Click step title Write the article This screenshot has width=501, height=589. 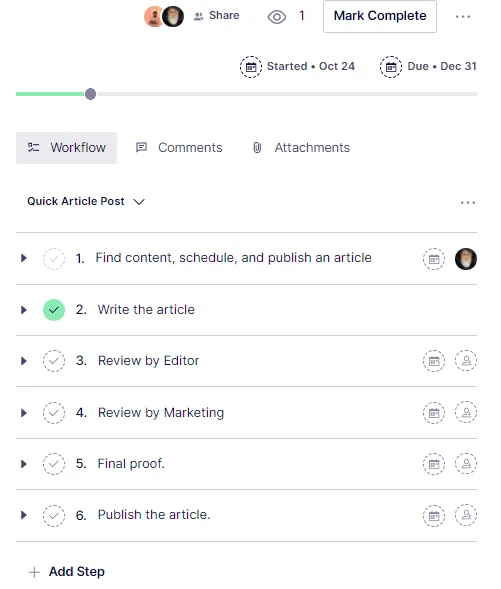(146, 310)
